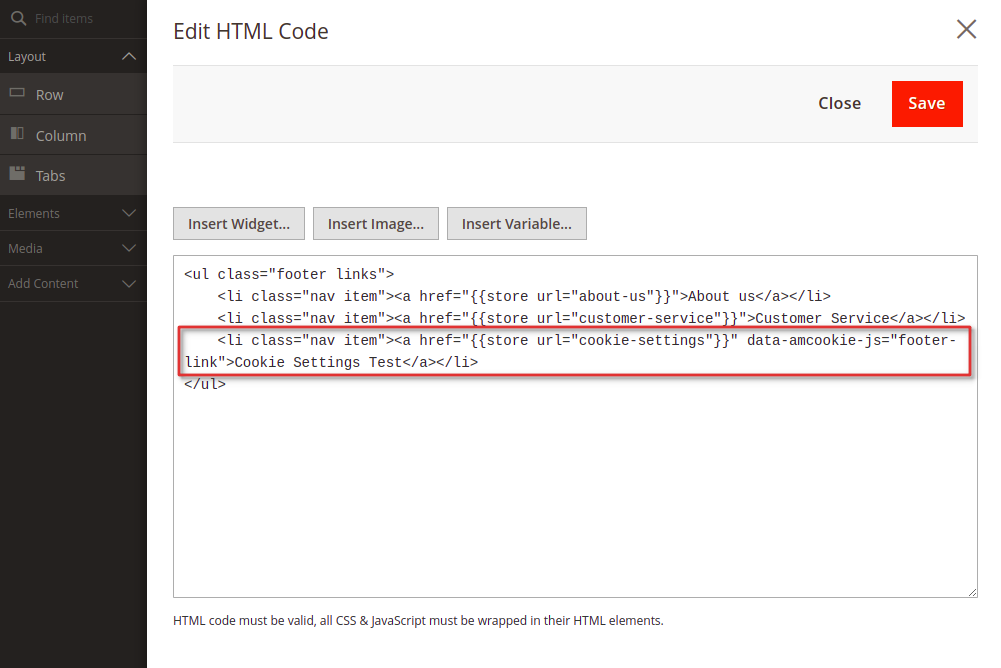Click the Insert Variable button
The image size is (1001, 668).
click(x=516, y=224)
